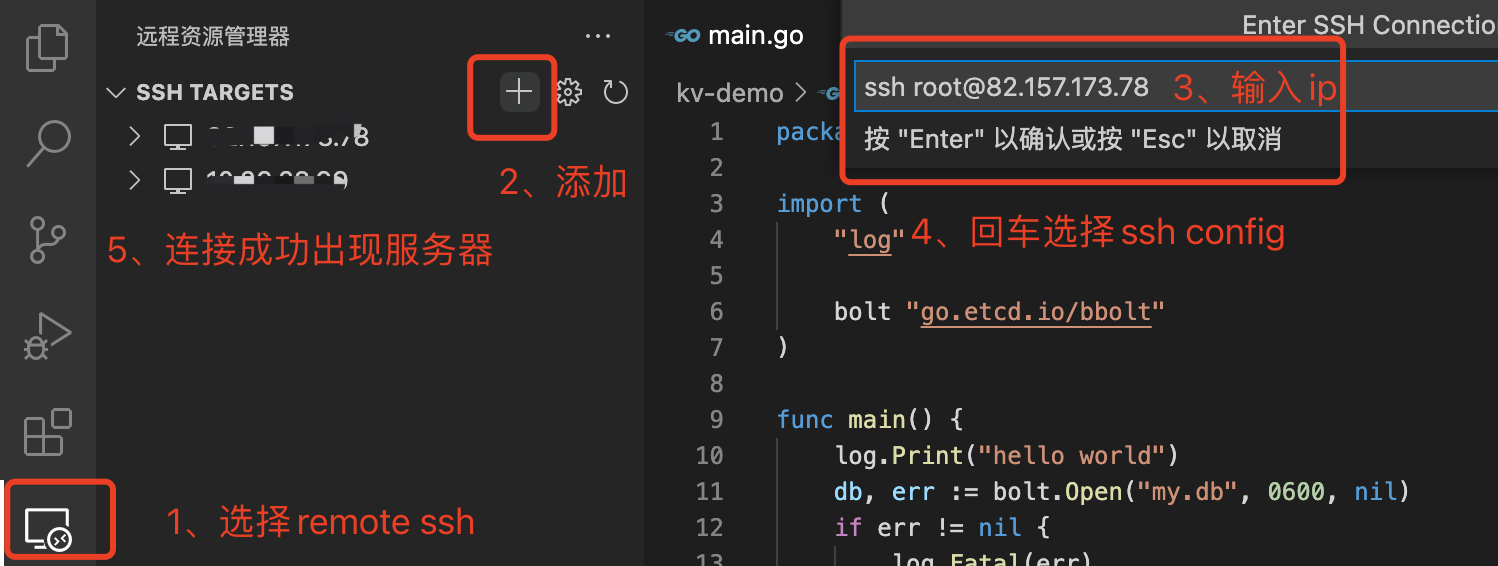Click the SSH TARGETS header label

point(215,92)
